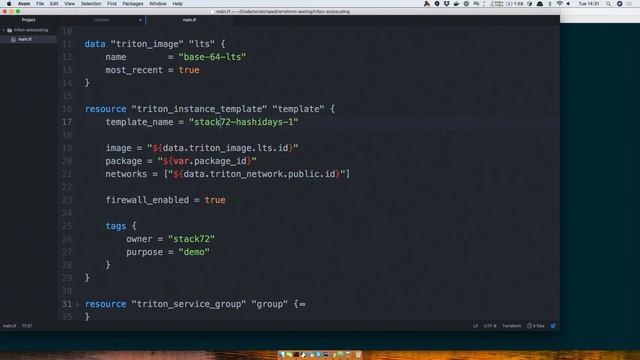Click the owner value "stack72"
Image resolution: width=640 pixels, height=360 pixels.
191,239
